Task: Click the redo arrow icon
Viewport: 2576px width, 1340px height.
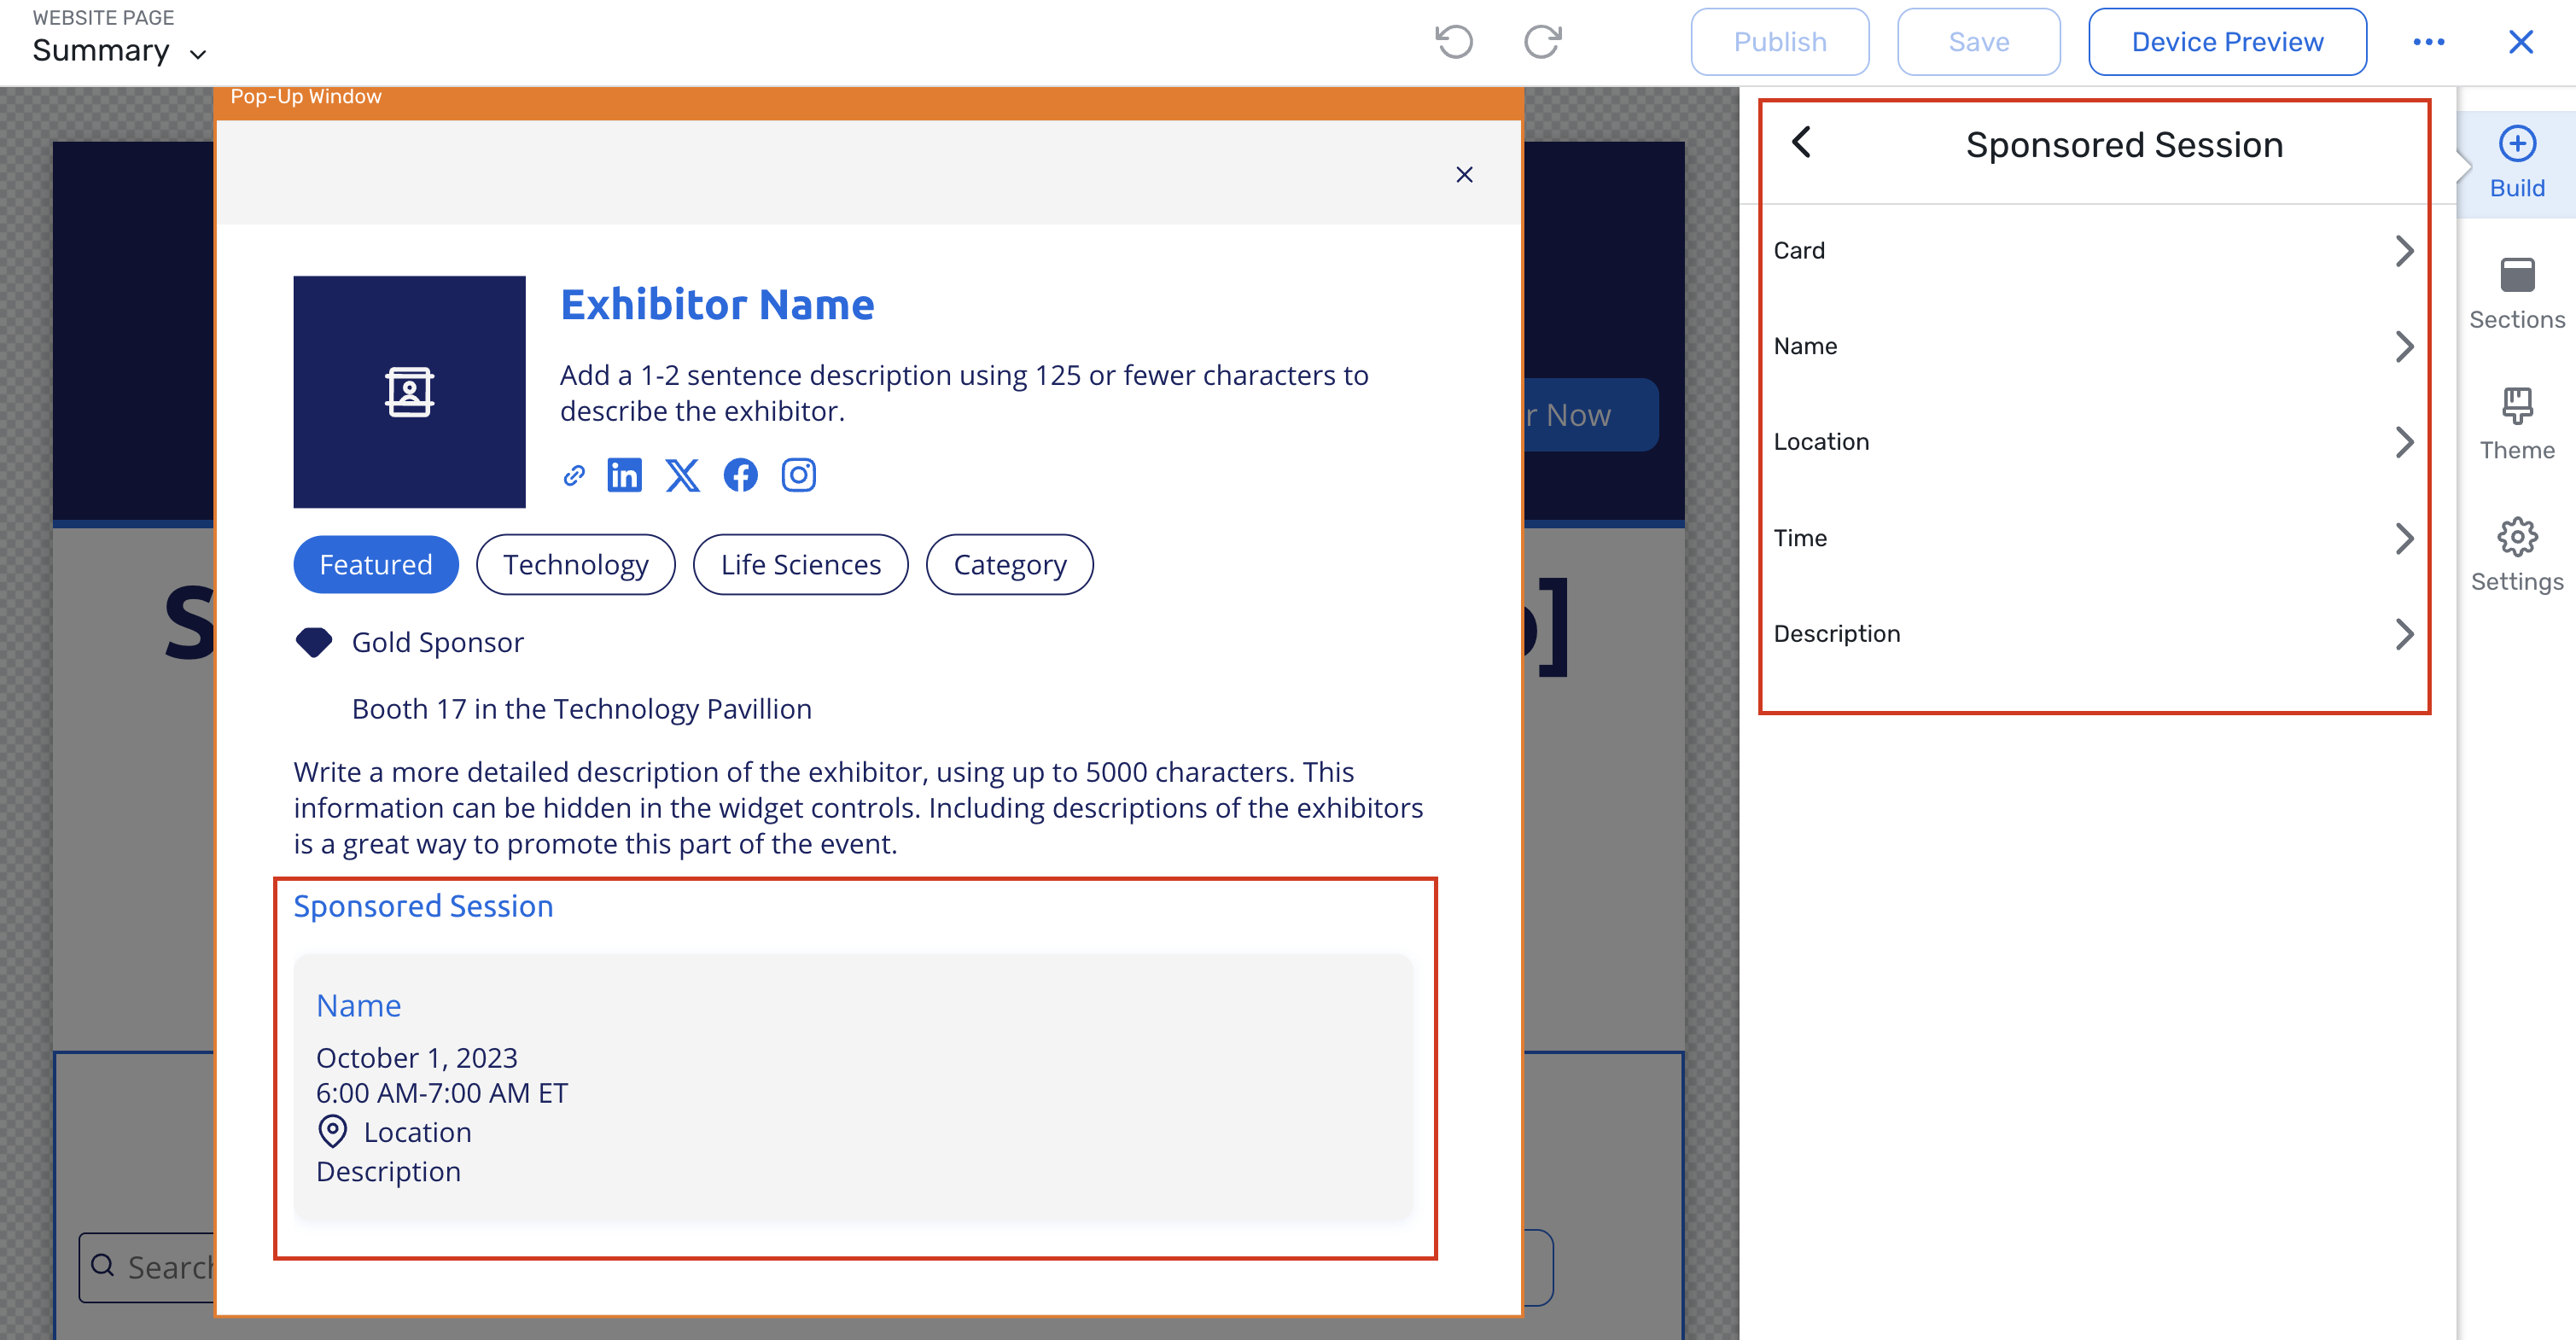Action: (1542, 42)
